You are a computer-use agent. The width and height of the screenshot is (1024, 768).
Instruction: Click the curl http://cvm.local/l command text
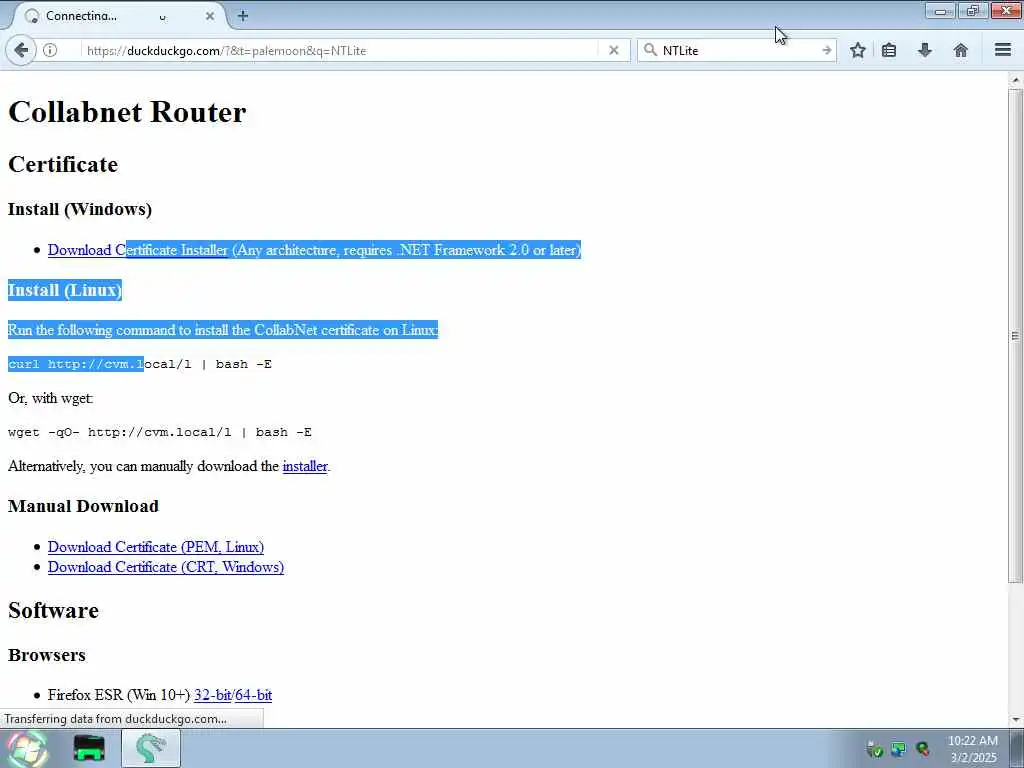click(x=140, y=364)
